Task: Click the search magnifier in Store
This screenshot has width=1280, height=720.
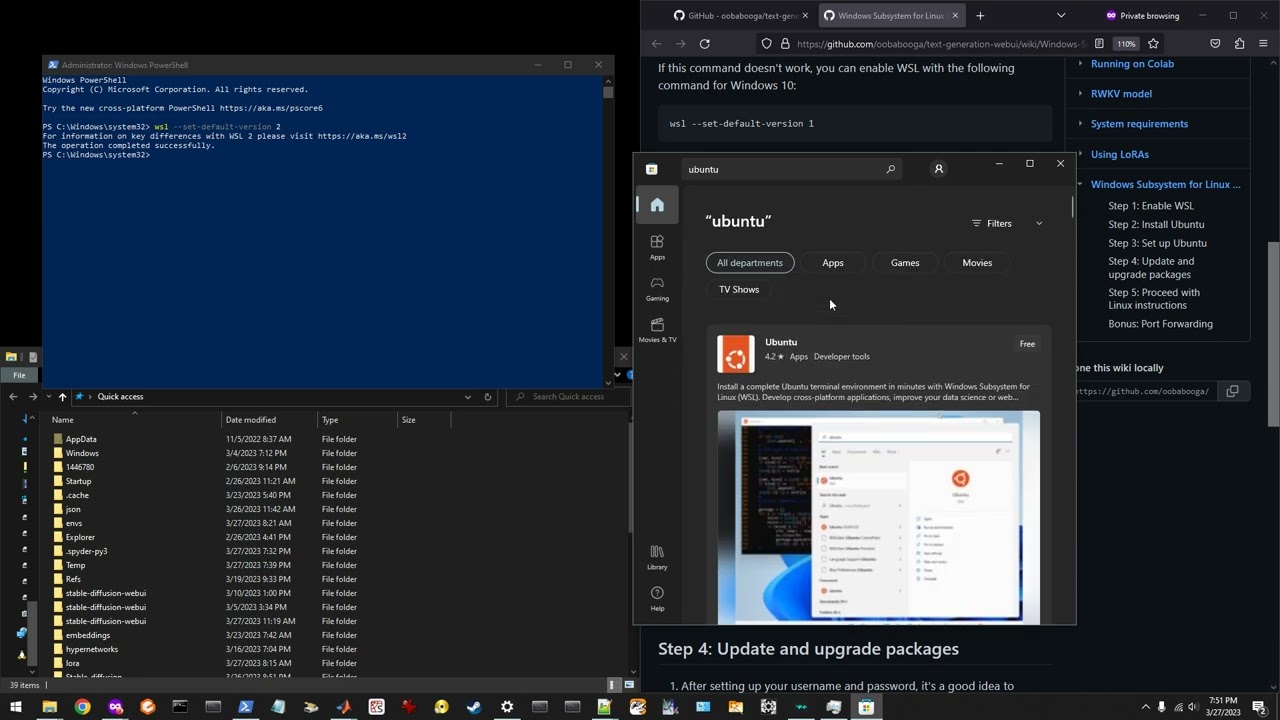Action: [x=890, y=169]
